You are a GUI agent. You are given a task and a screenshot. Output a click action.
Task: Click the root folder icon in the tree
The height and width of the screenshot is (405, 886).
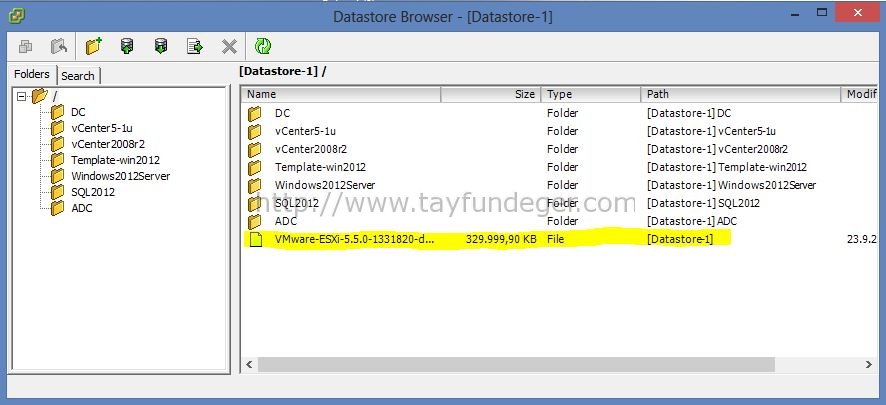[40, 96]
